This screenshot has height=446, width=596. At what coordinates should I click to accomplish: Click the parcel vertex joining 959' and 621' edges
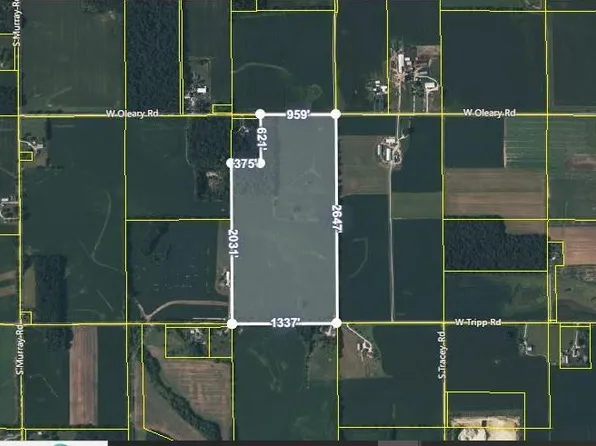click(x=260, y=114)
